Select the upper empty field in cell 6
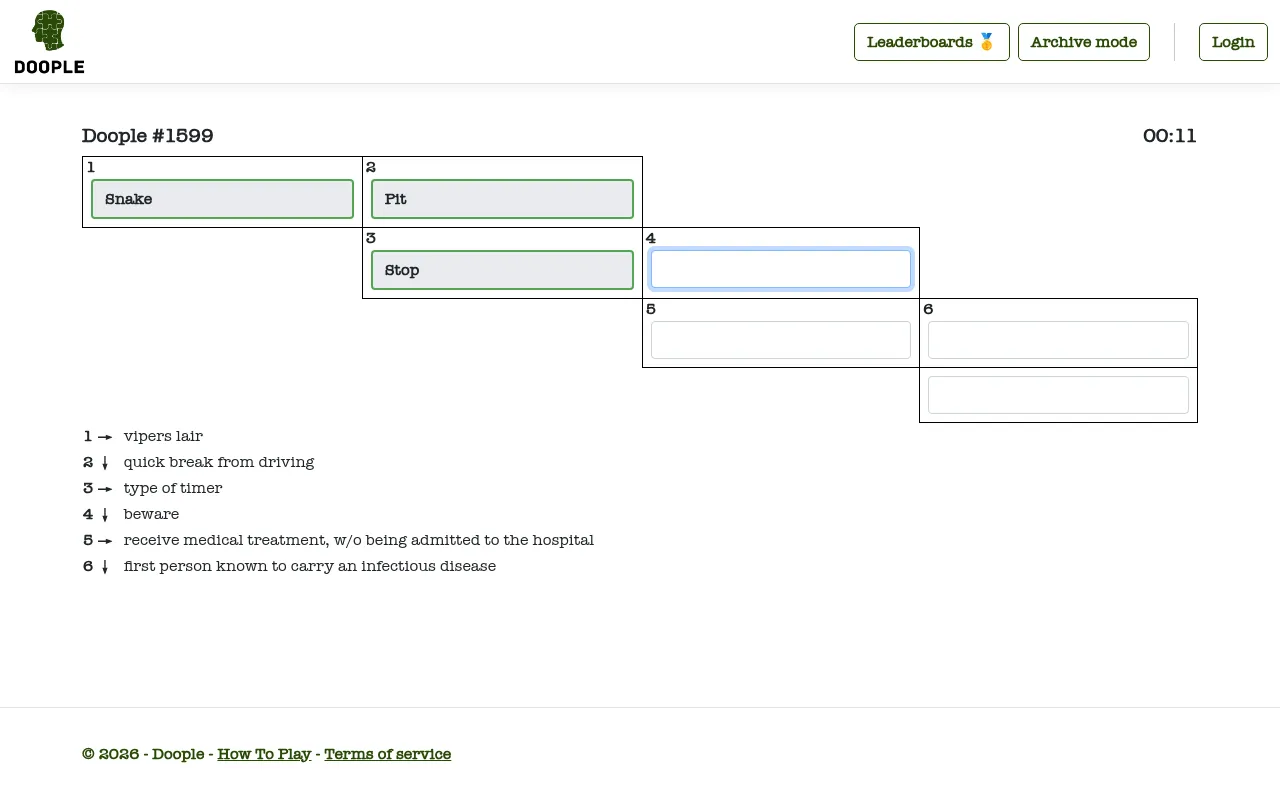The image size is (1280, 800). tap(1058, 340)
